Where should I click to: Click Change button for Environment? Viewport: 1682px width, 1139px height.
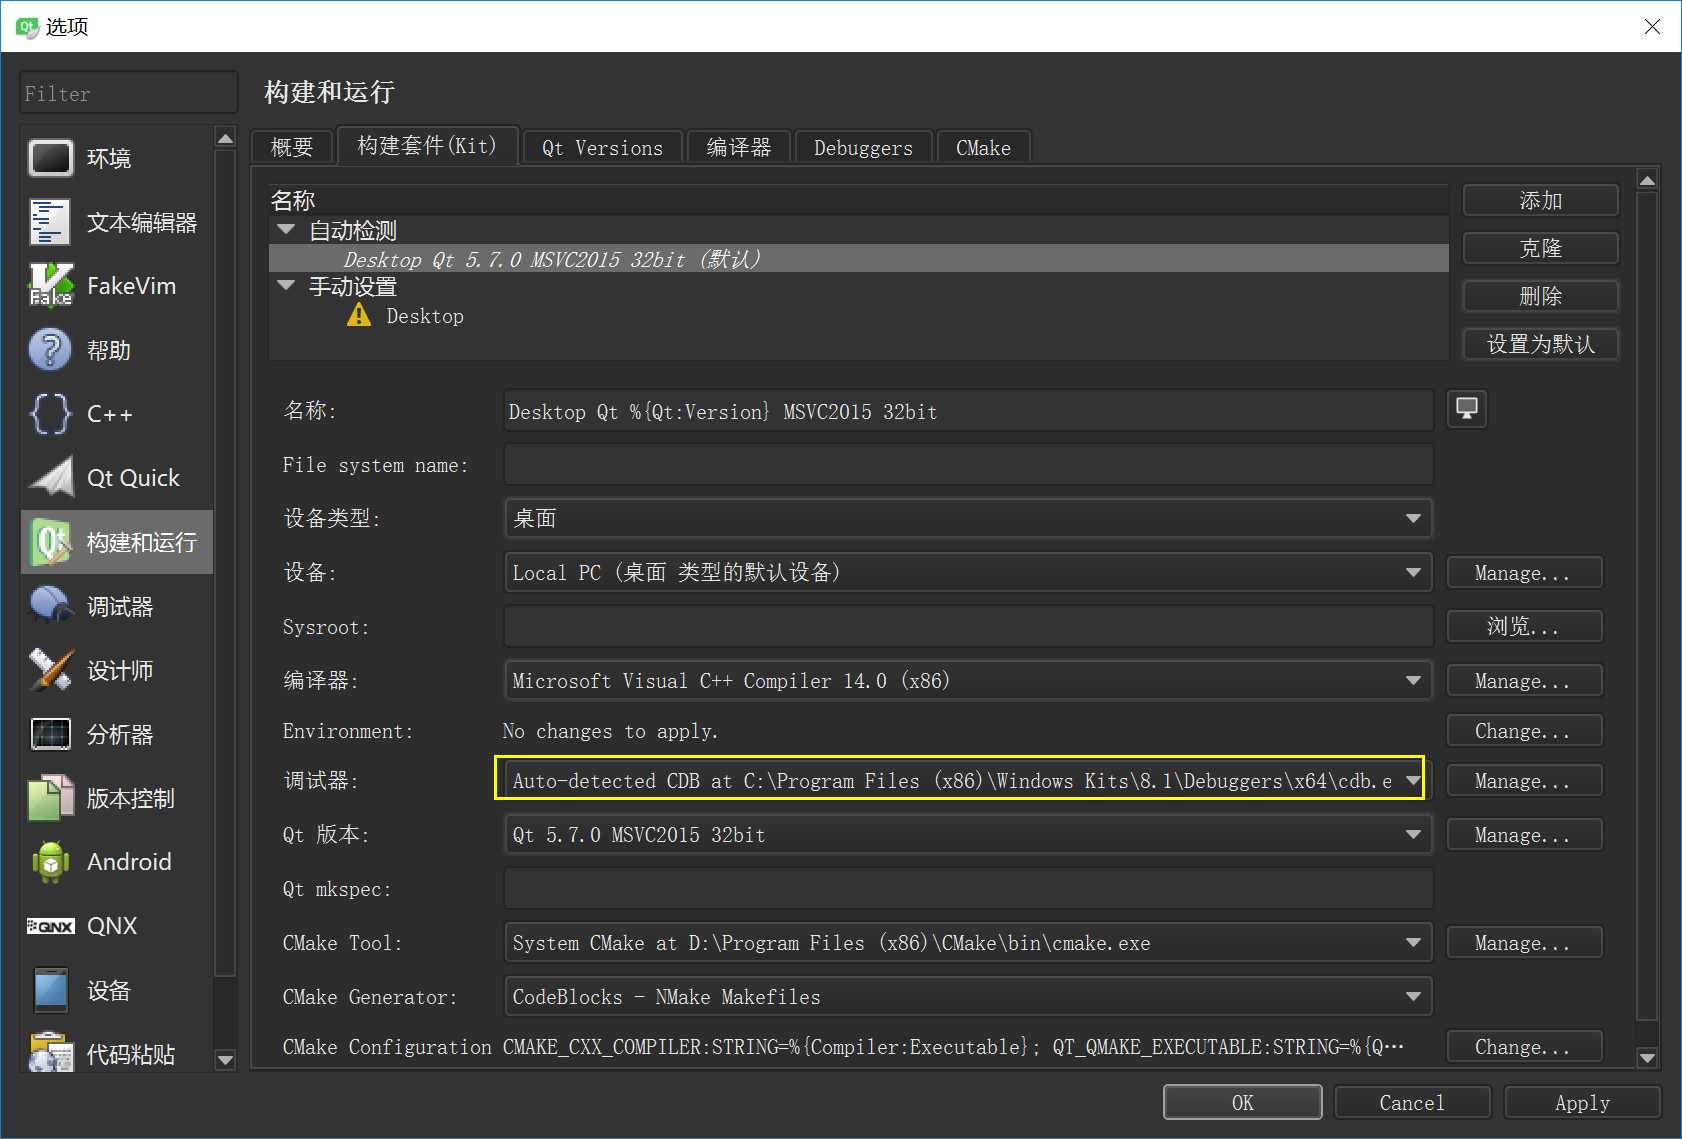click(1524, 730)
